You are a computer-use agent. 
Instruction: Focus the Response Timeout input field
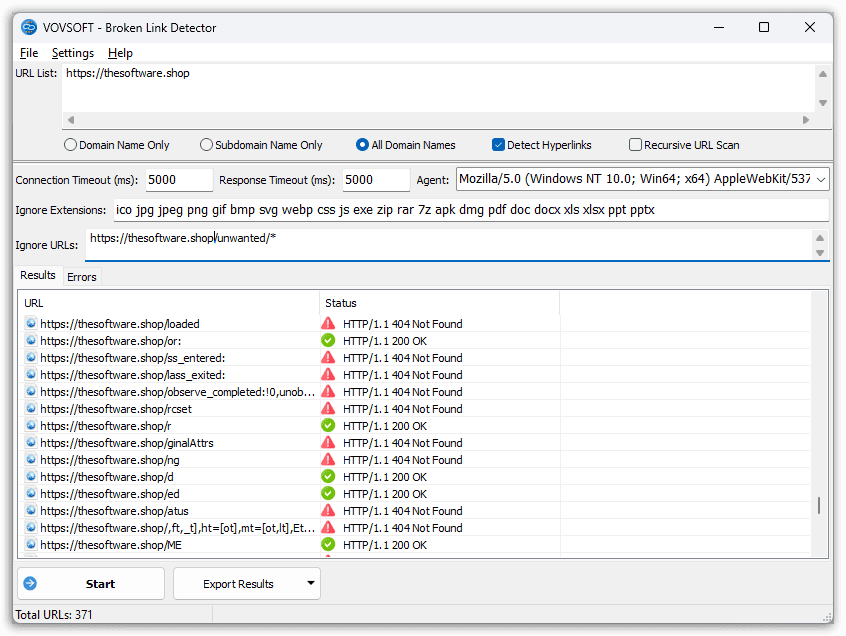coord(376,180)
